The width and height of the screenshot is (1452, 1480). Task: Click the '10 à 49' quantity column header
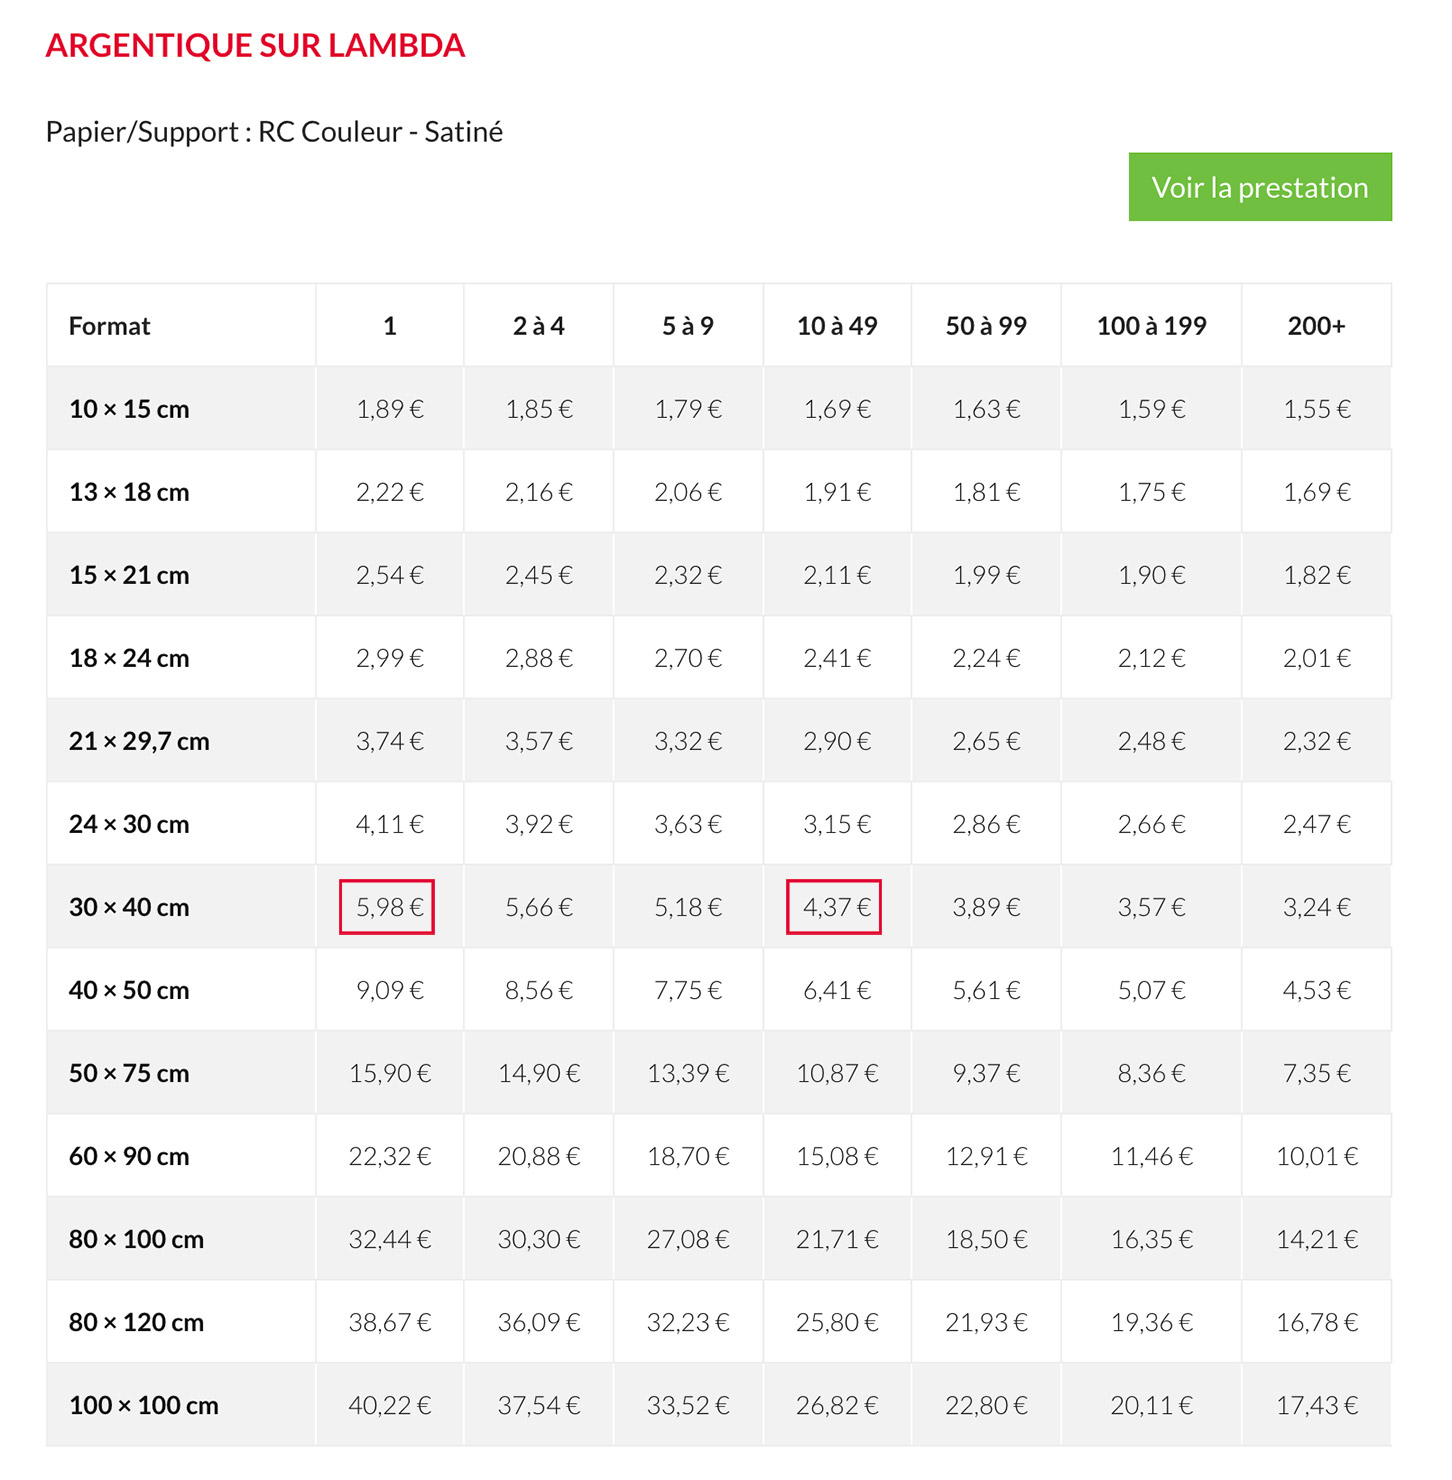(837, 326)
